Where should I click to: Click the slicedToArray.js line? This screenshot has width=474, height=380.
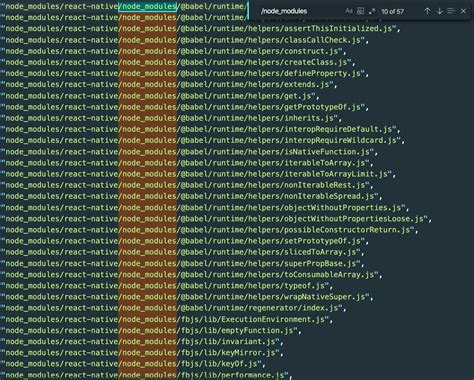182,252
